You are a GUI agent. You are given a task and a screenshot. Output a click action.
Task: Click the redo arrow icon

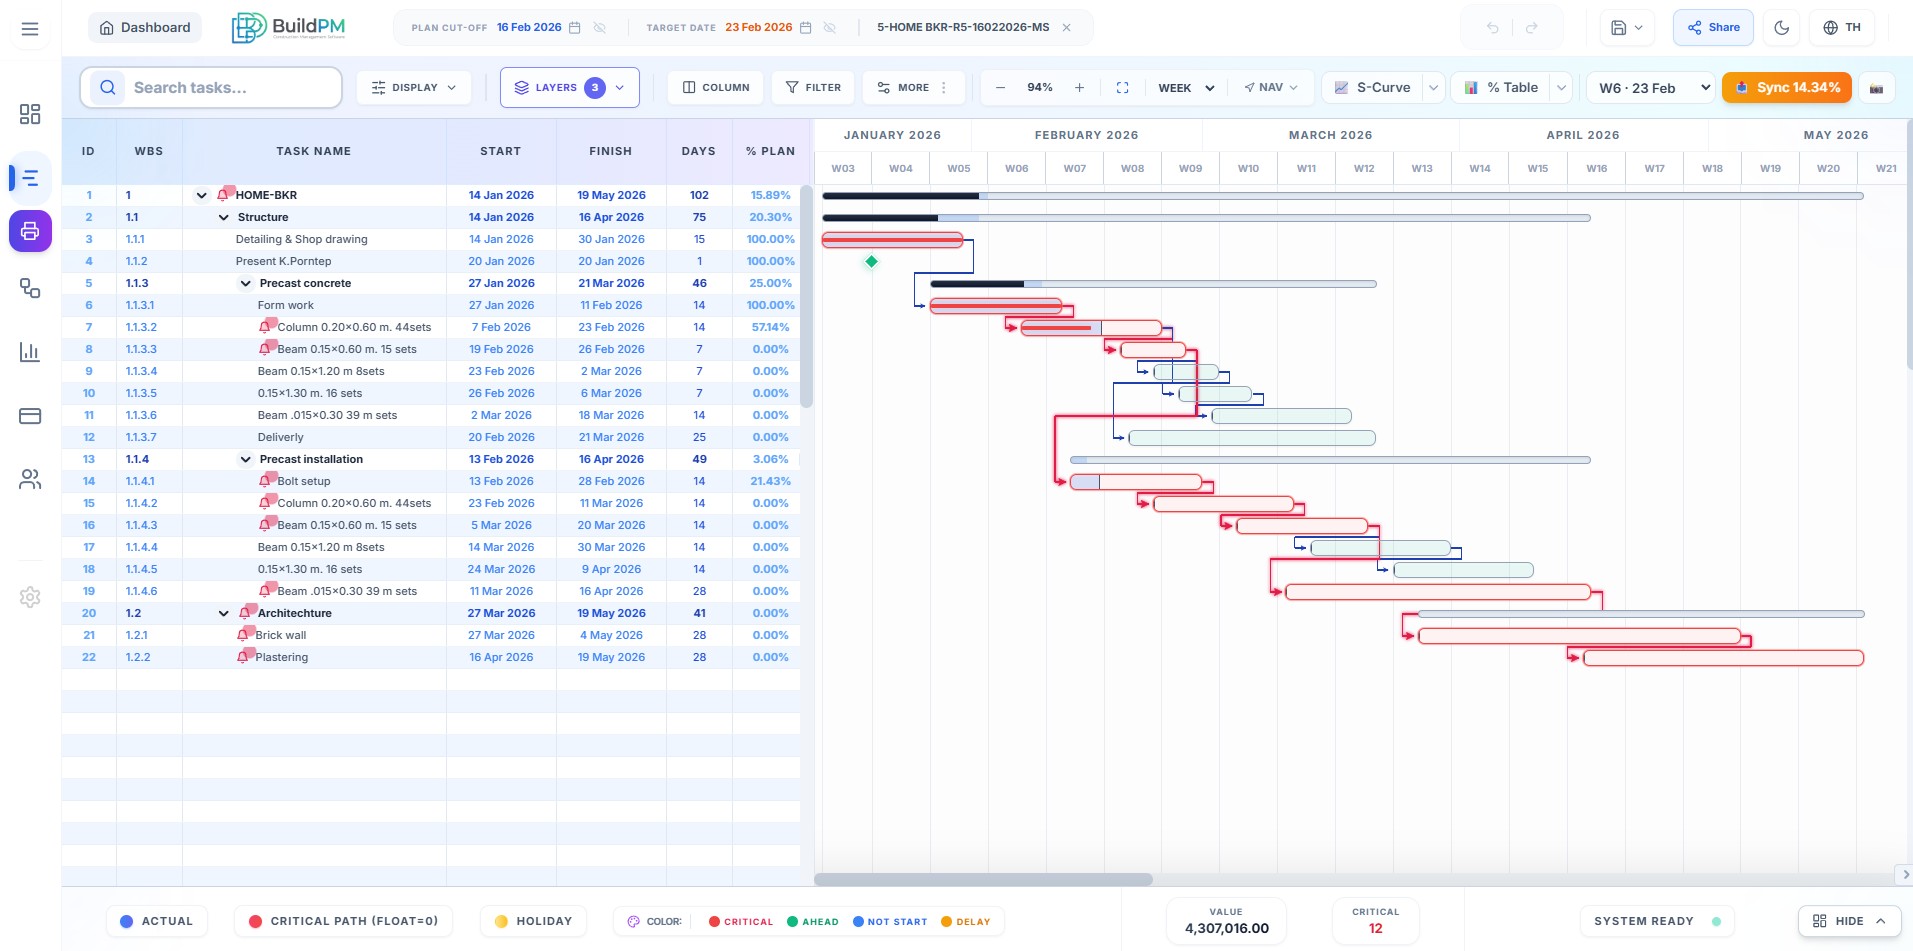coord(1531,28)
